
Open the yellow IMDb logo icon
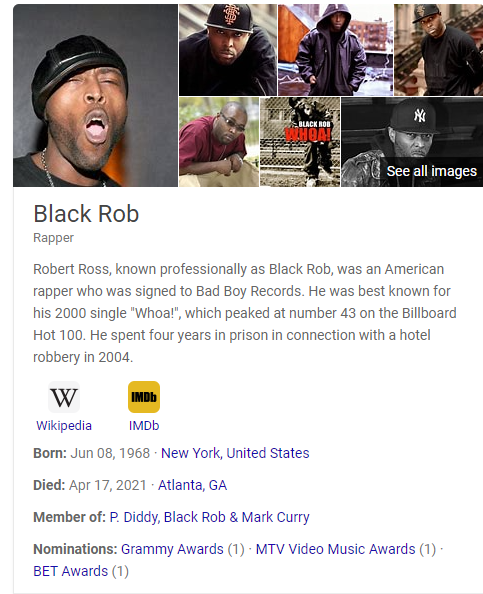pyautogui.click(x=144, y=397)
